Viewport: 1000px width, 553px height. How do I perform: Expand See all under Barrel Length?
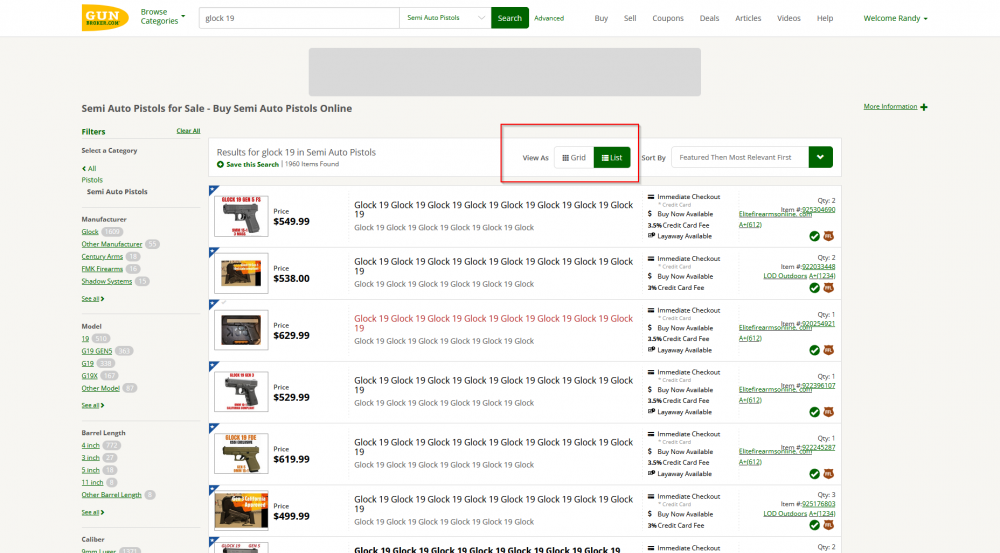[92, 512]
